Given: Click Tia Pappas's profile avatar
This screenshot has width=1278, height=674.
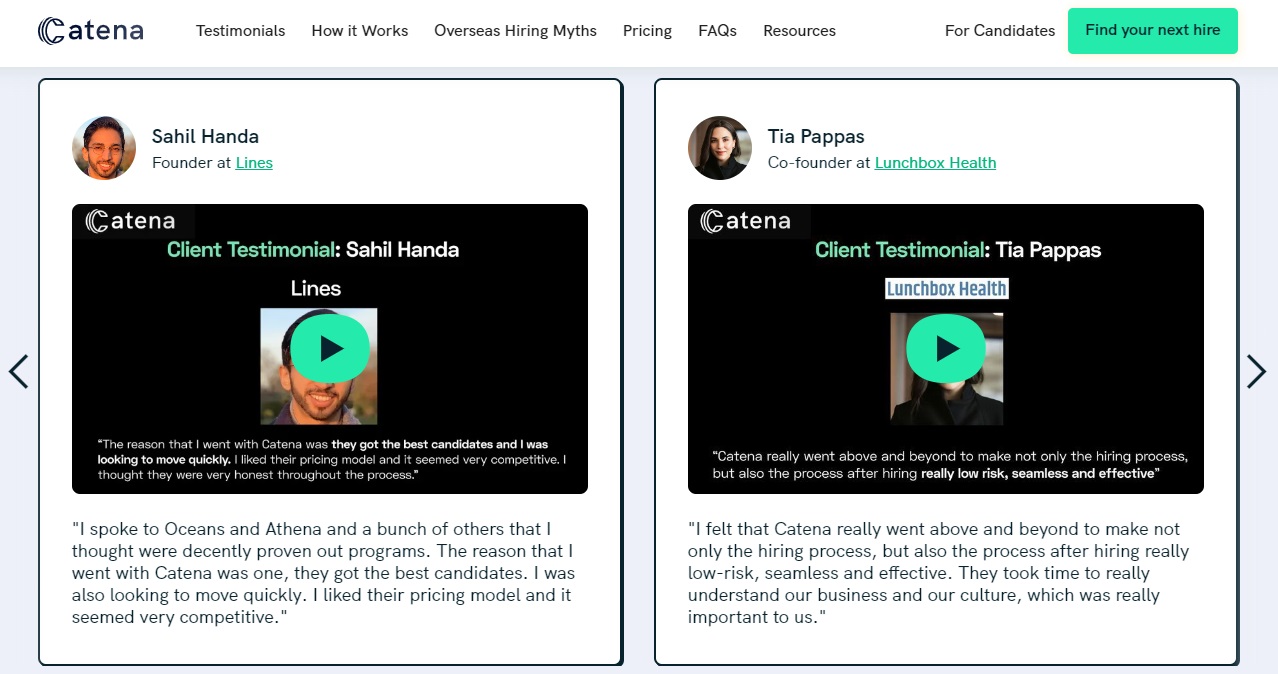Looking at the screenshot, I should pos(720,148).
